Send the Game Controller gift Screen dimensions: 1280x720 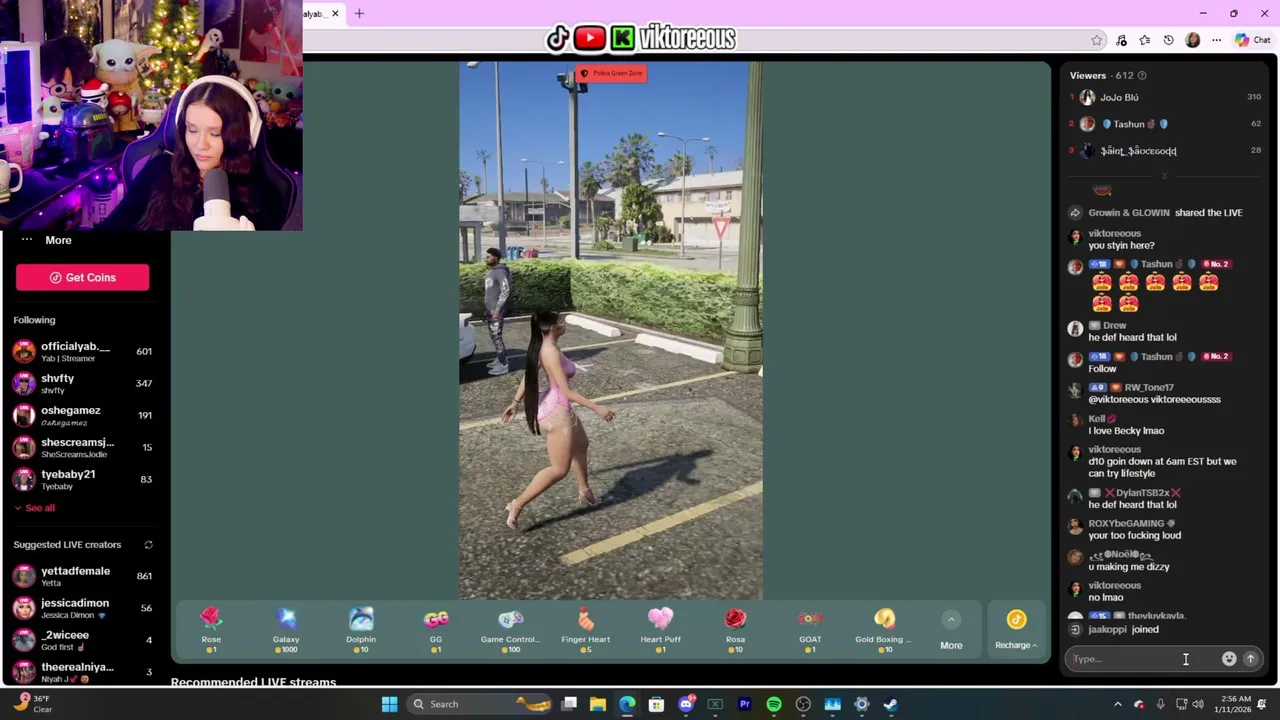[510, 630]
